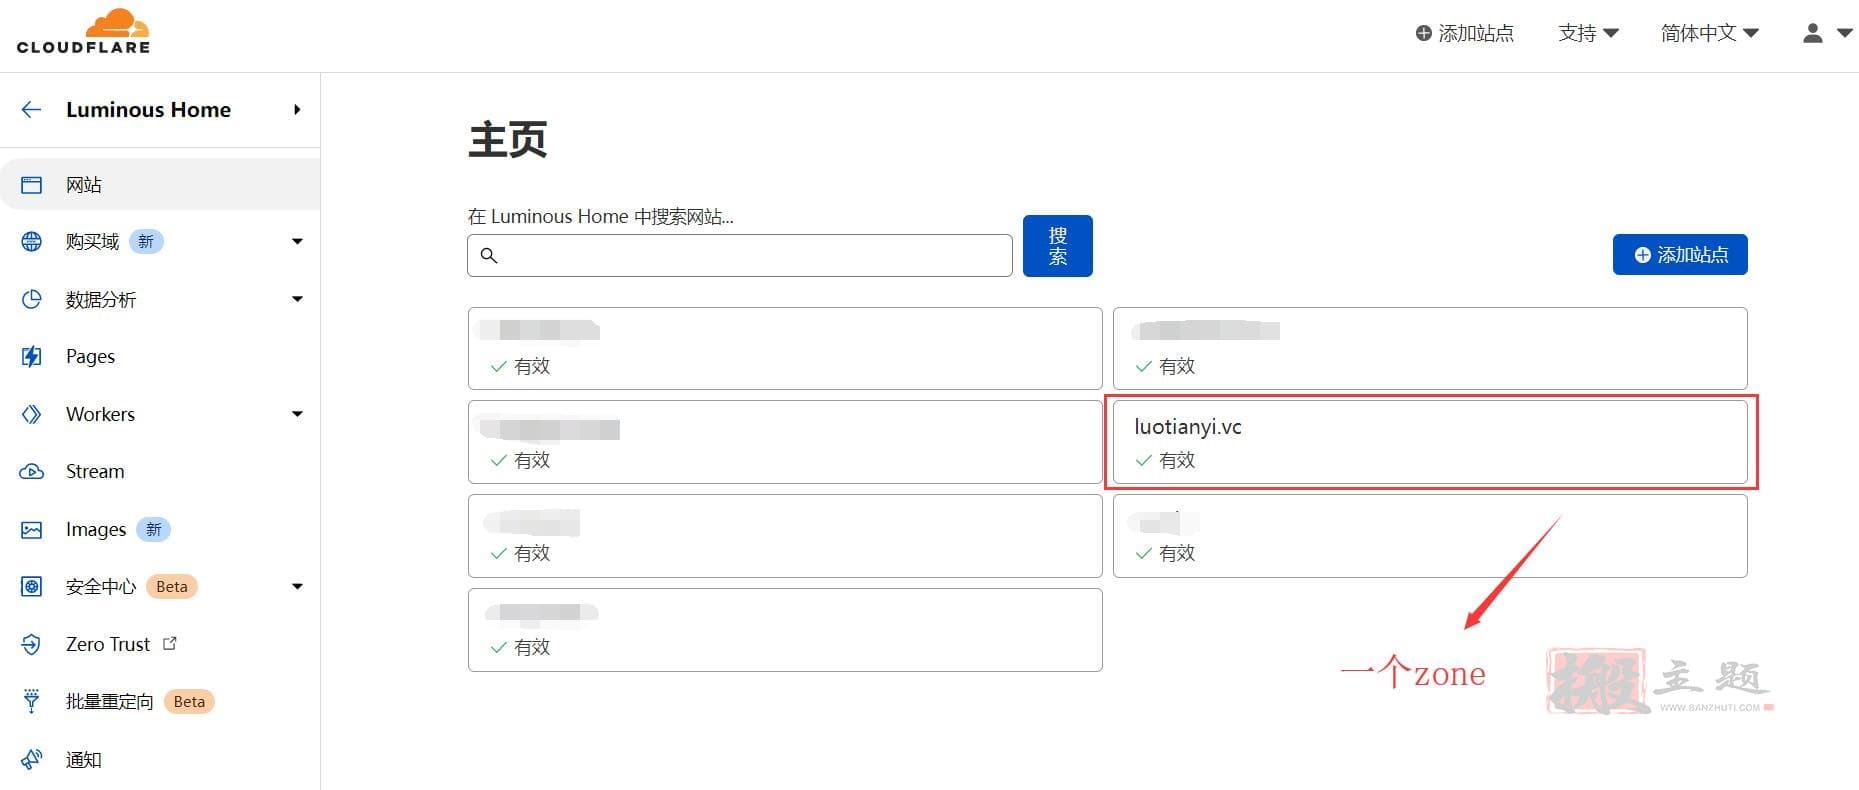Click the 网站 window icon

pos(32,185)
